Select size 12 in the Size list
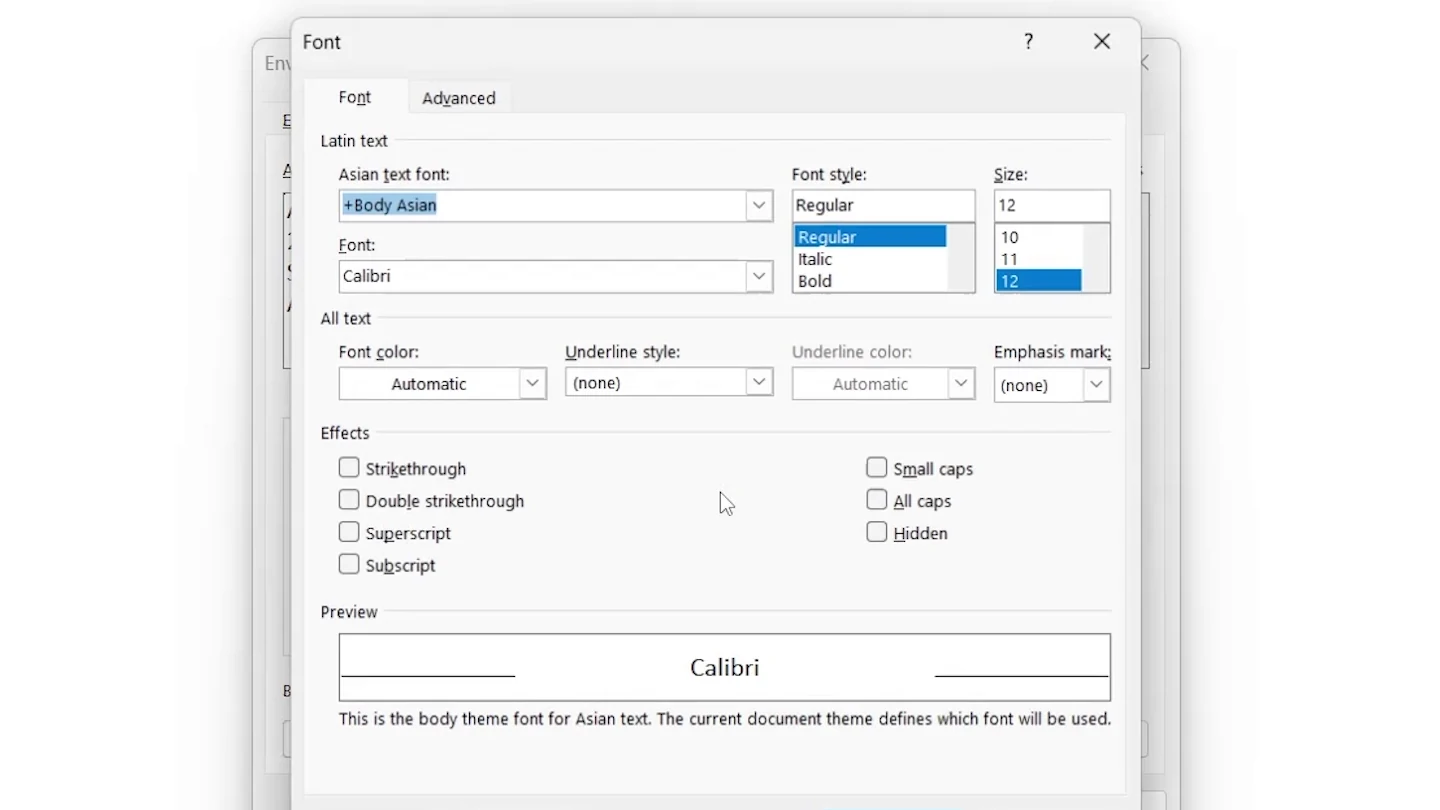The width and height of the screenshot is (1440, 810). coord(1038,281)
